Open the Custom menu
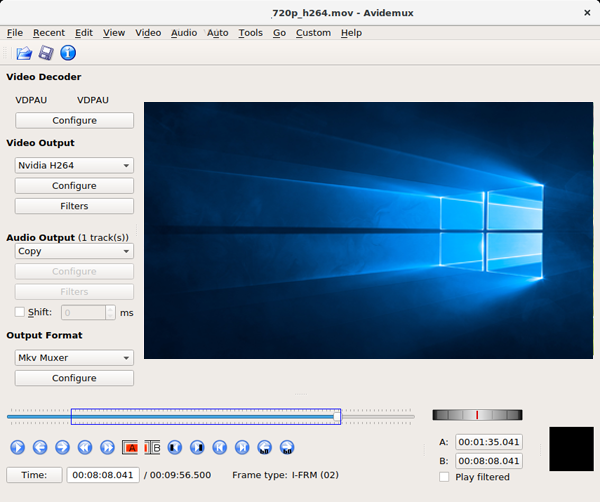The image size is (600, 502). pos(313,33)
